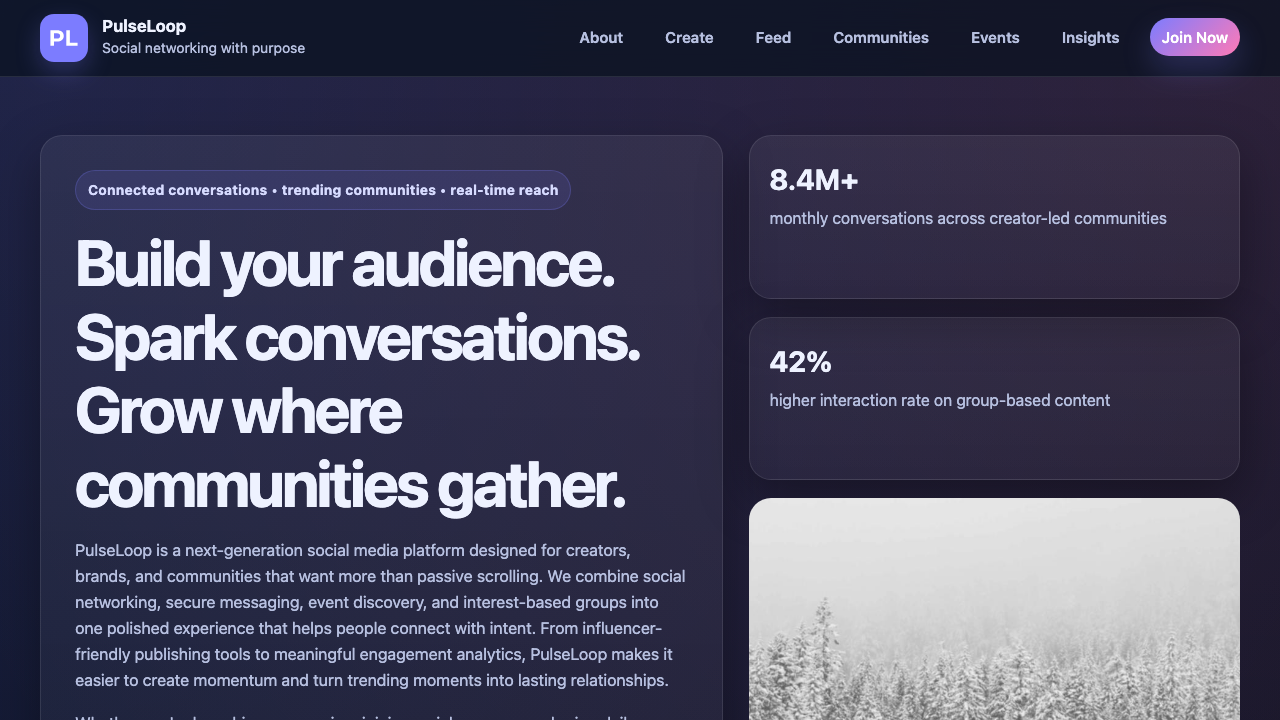The width and height of the screenshot is (1280, 720).
Task: Open the Feed nav item
Action: point(773,38)
